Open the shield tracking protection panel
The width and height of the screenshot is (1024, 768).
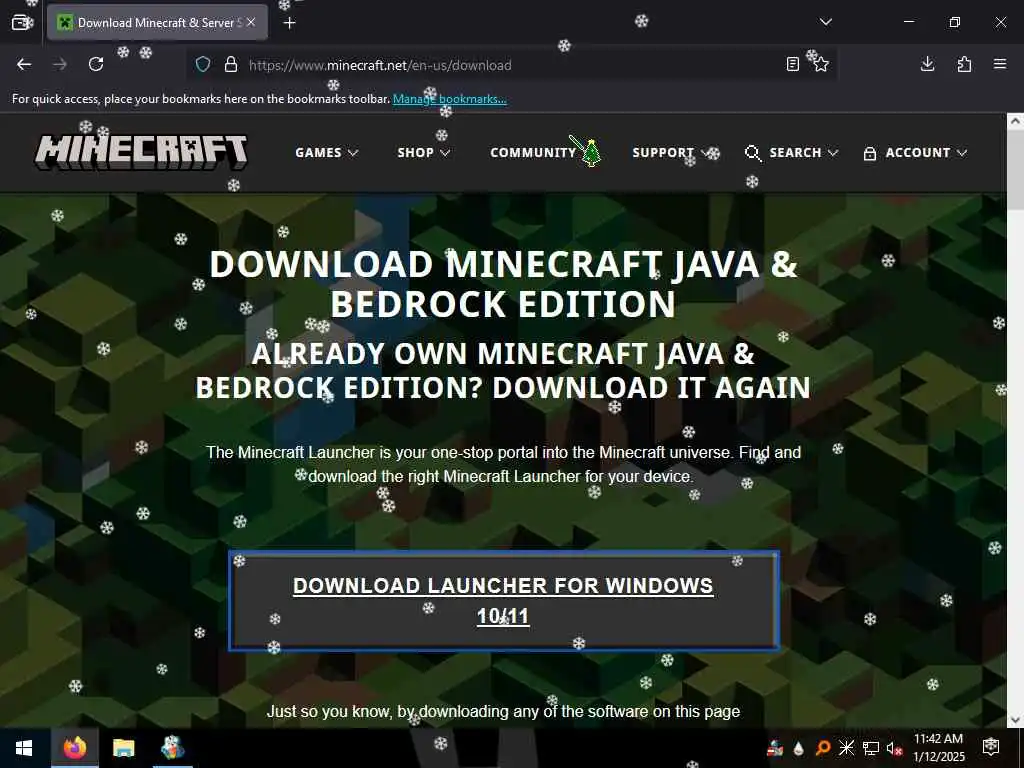coord(203,65)
